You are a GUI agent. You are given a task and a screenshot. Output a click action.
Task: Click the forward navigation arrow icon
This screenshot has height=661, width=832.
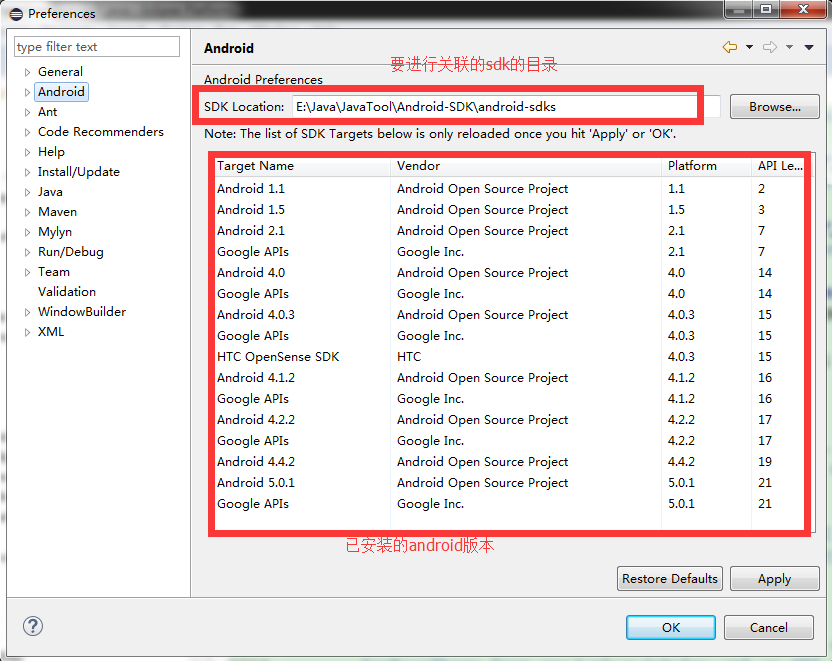[770, 47]
